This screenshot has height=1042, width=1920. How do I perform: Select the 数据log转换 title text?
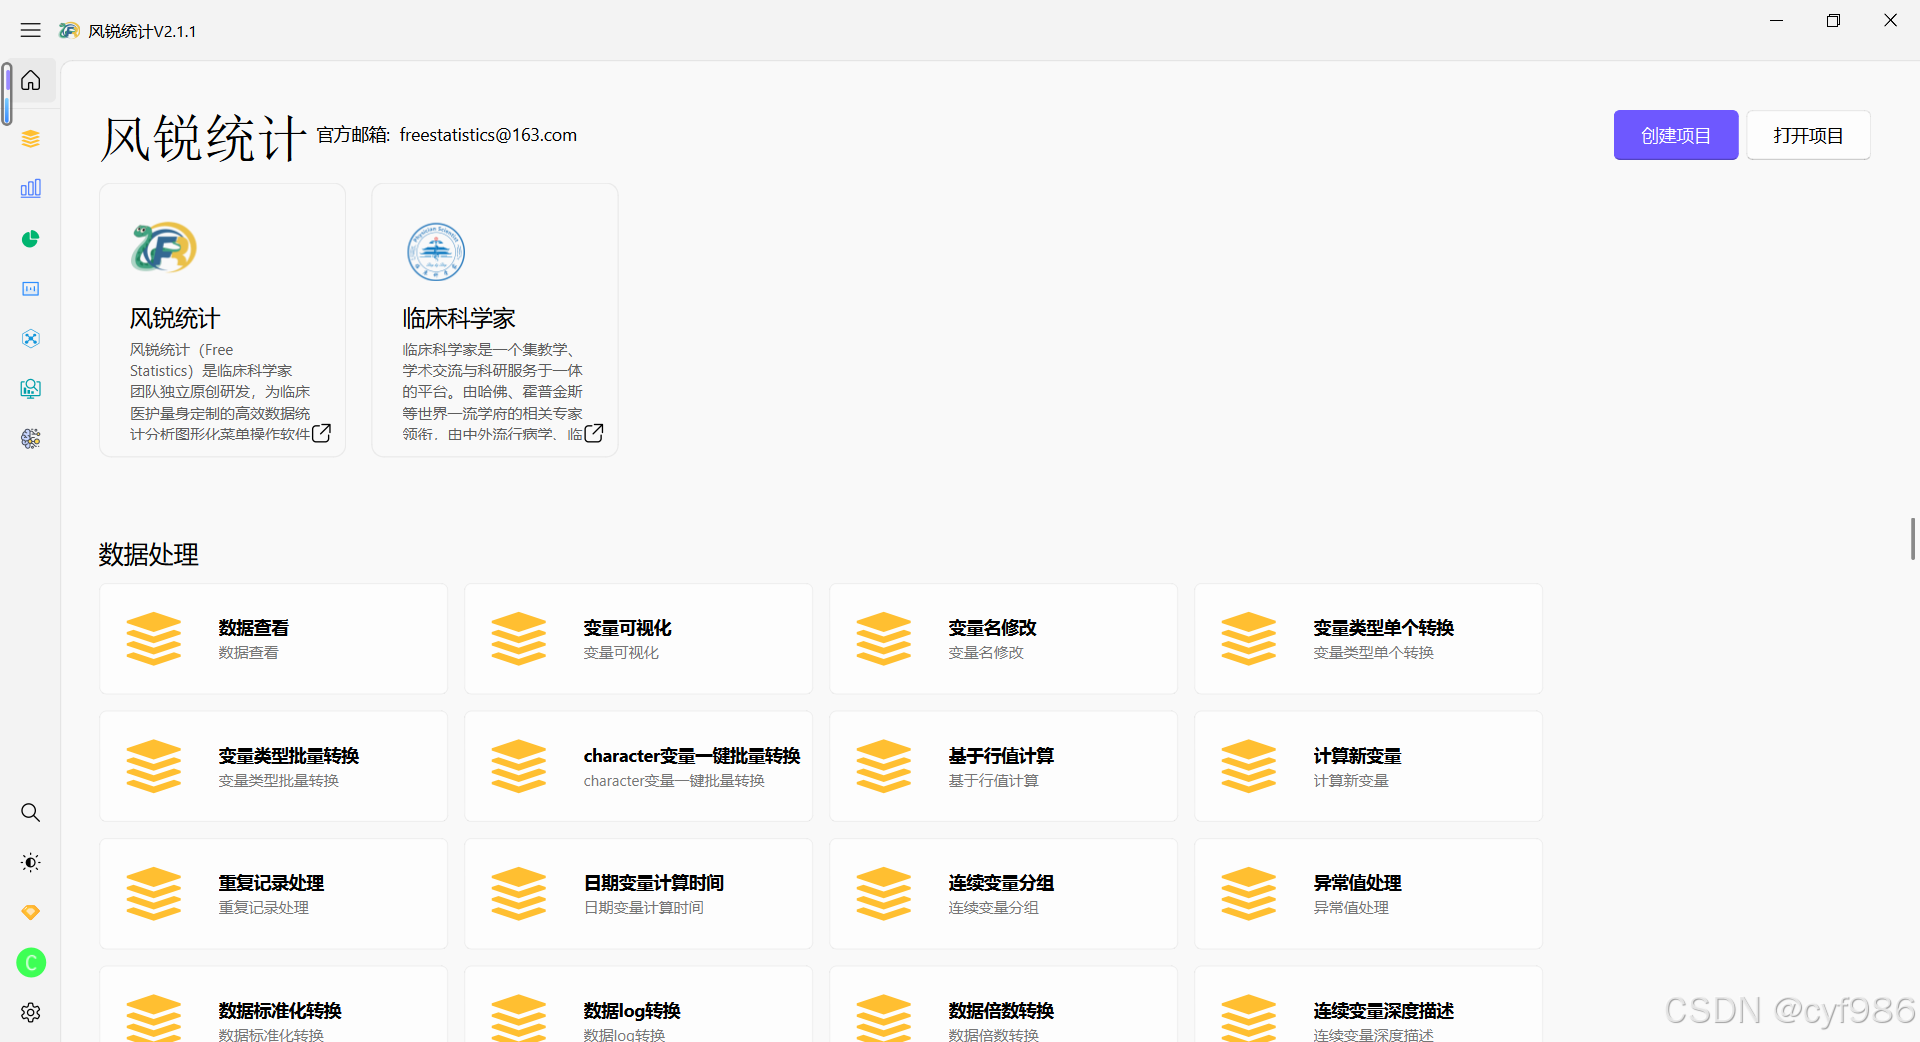tap(632, 1011)
